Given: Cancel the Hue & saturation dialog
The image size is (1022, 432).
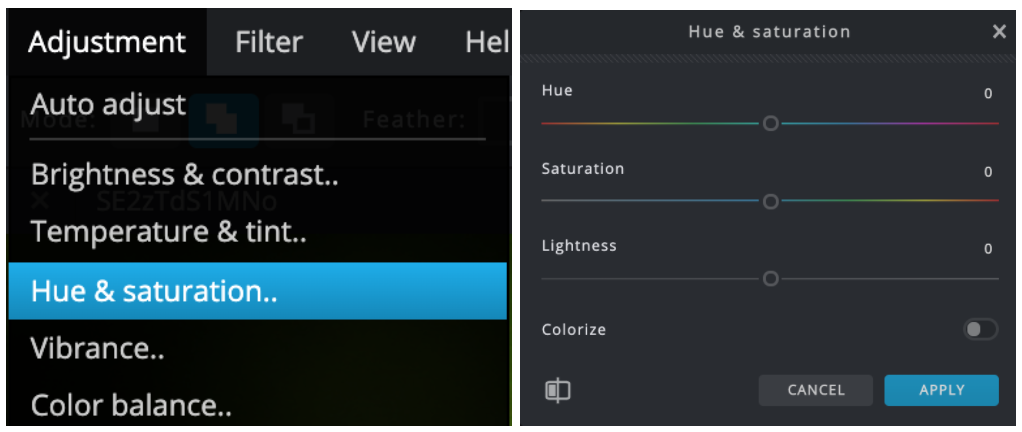Looking at the screenshot, I should (x=815, y=390).
